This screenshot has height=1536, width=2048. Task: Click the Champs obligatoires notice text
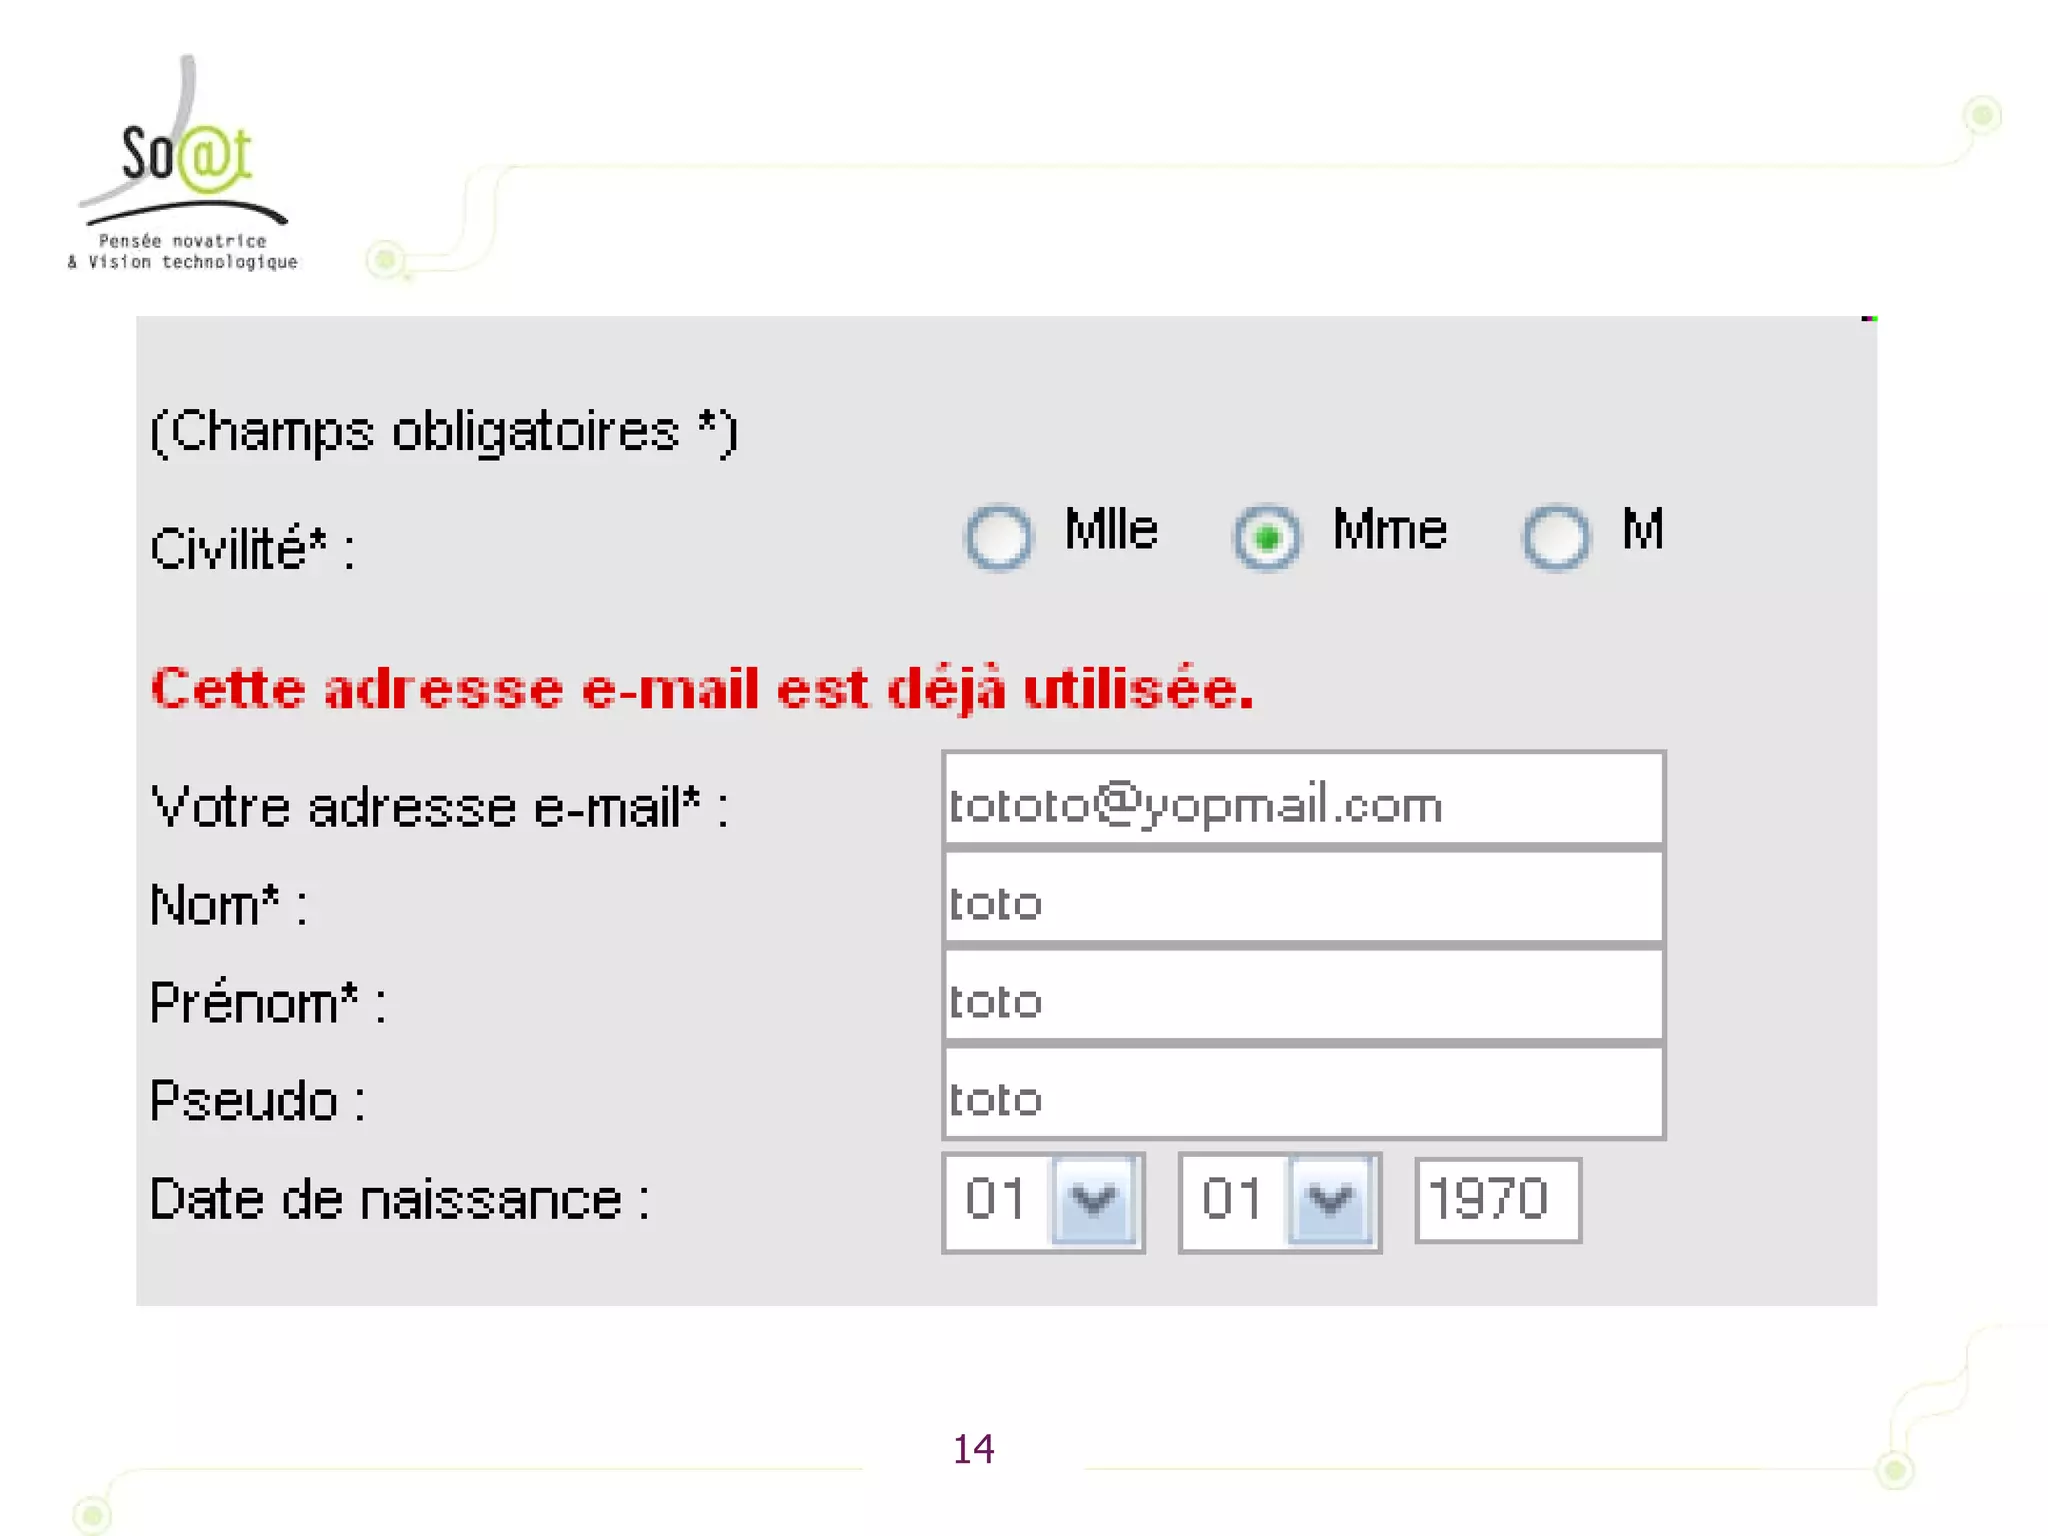tap(444, 432)
